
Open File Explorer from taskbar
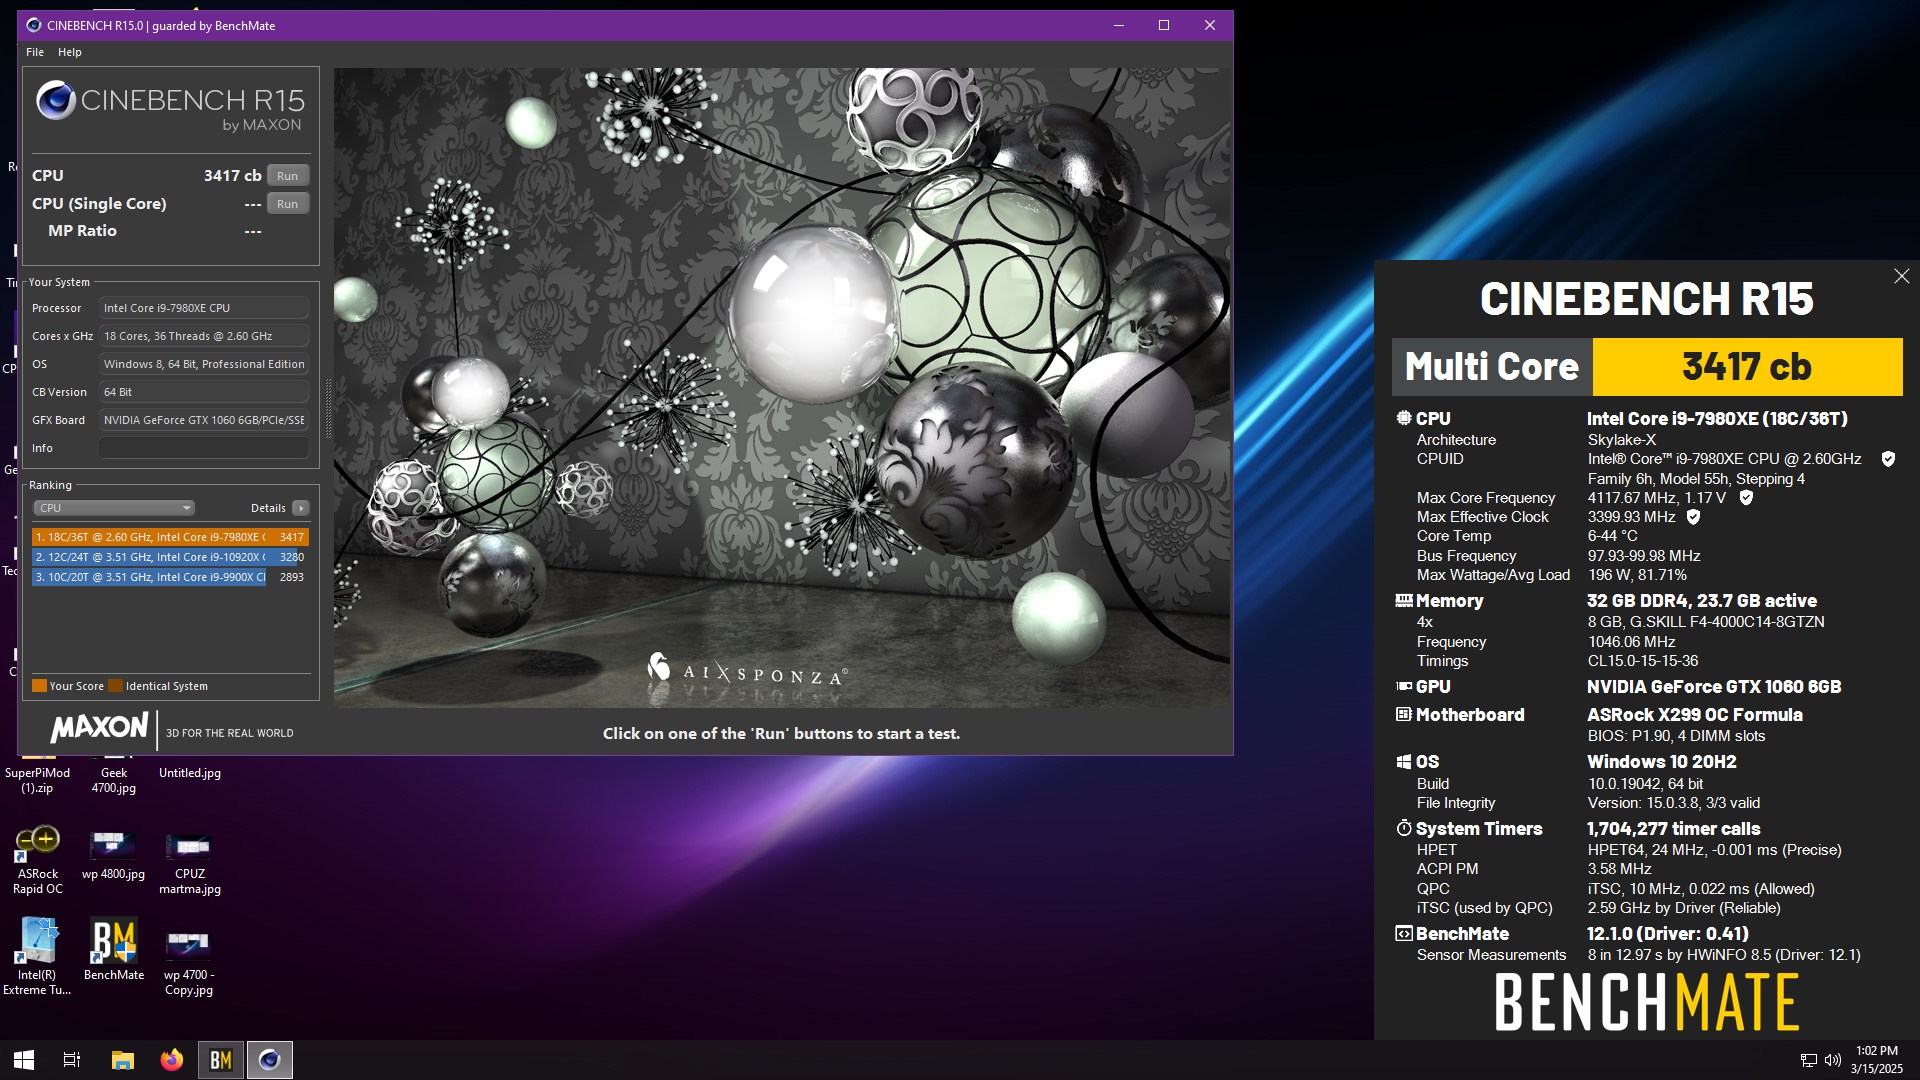pos(122,1060)
